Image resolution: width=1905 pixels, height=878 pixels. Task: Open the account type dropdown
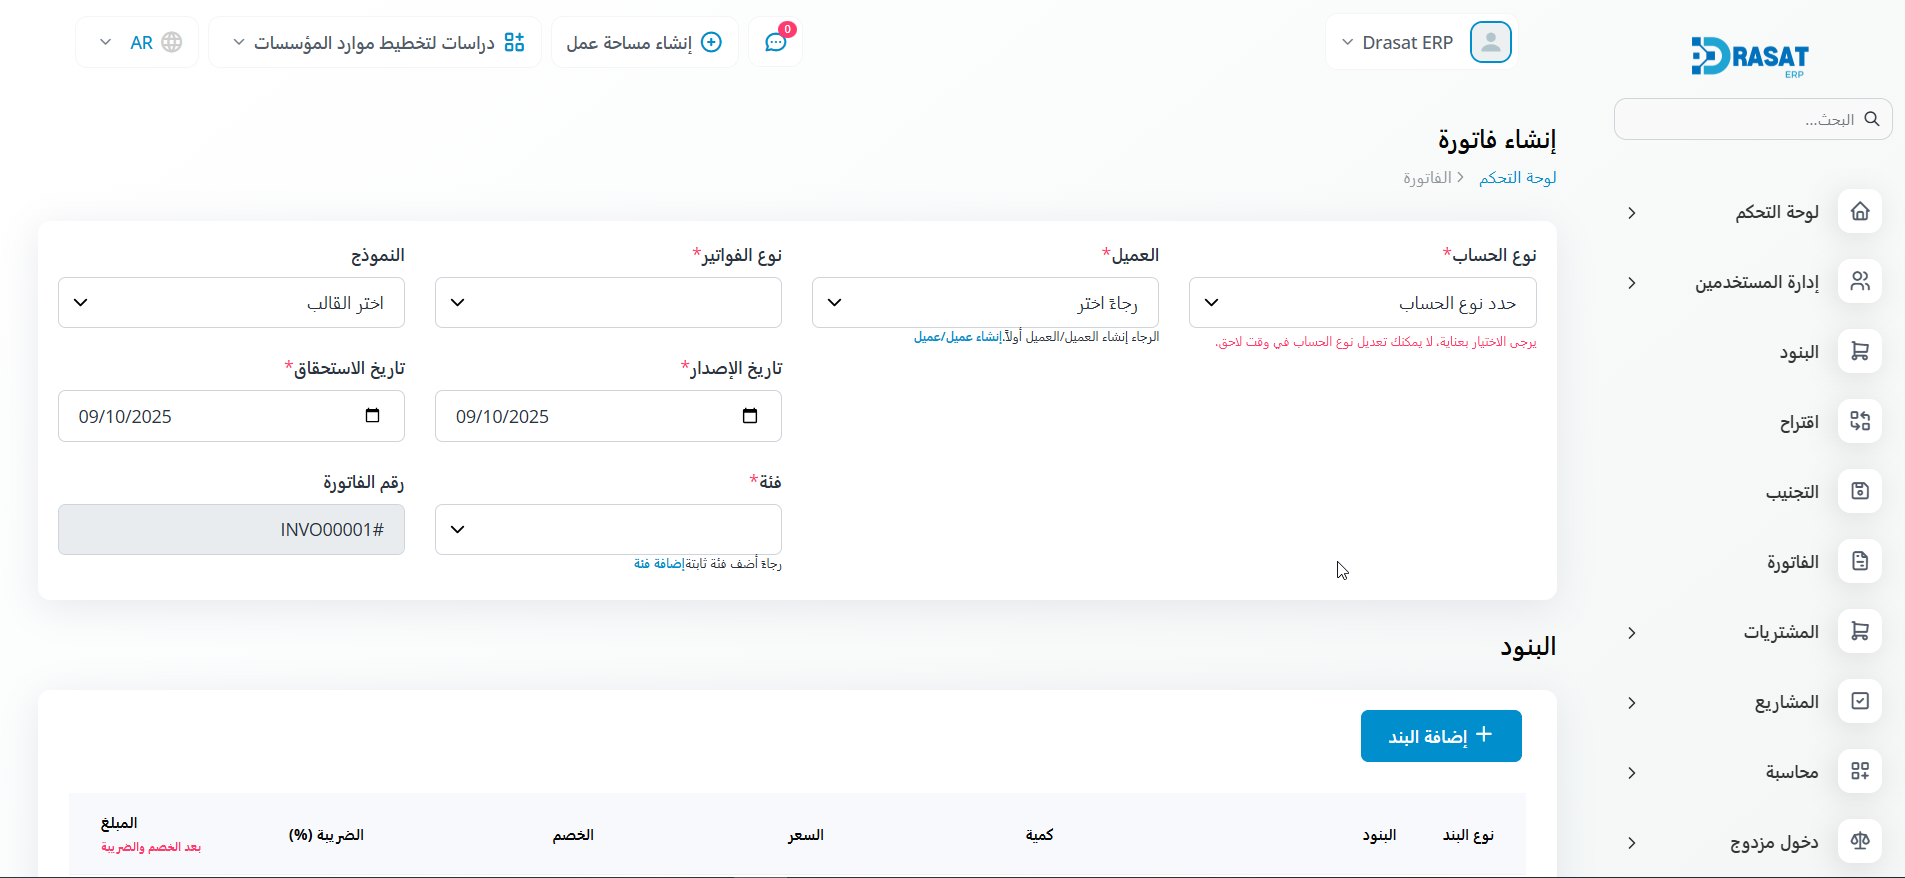pyautogui.click(x=1362, y=303)
